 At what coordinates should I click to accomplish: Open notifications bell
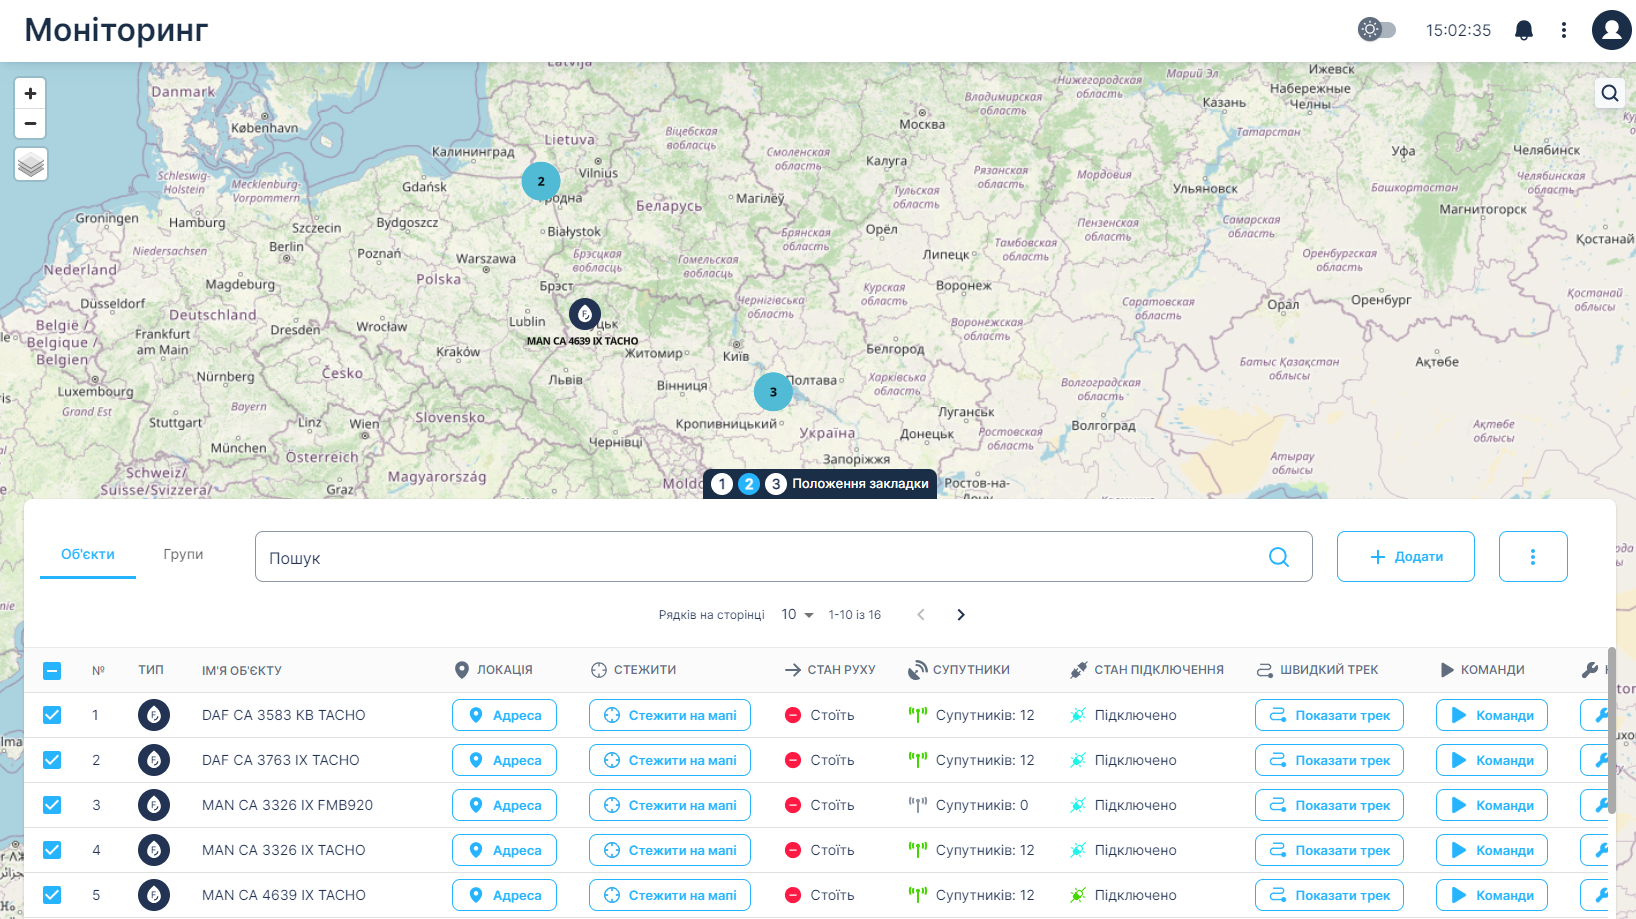(1523, 30)
